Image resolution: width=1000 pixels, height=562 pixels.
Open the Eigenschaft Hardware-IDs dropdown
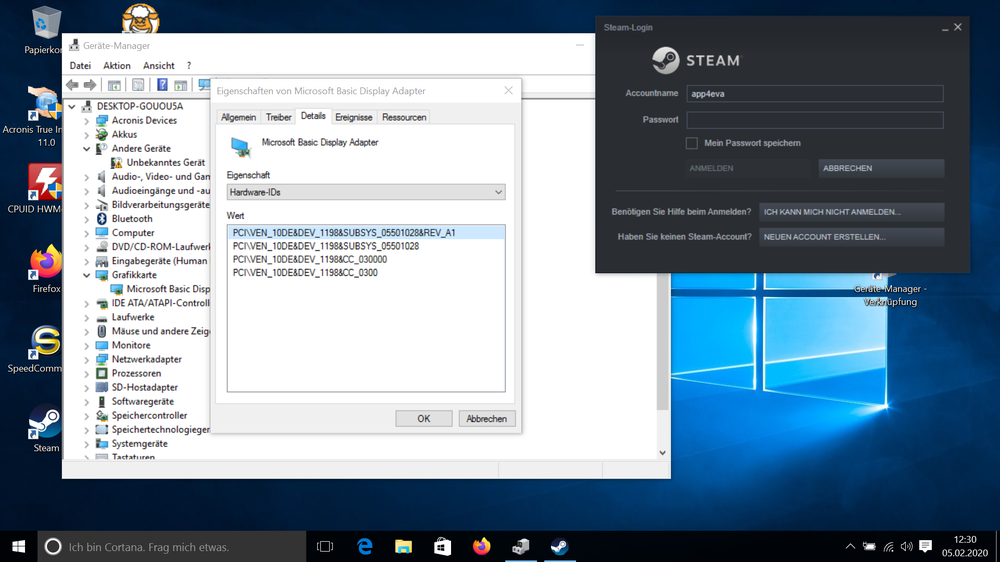[366, 192]
